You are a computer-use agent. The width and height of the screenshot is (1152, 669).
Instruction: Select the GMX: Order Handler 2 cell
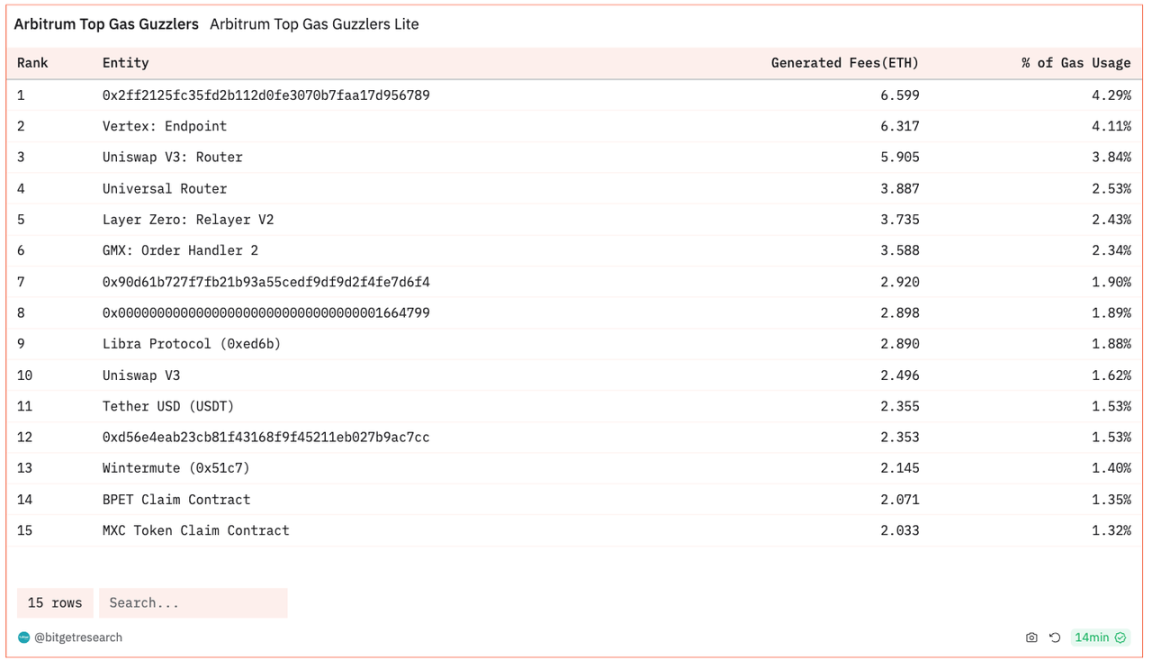180,250
